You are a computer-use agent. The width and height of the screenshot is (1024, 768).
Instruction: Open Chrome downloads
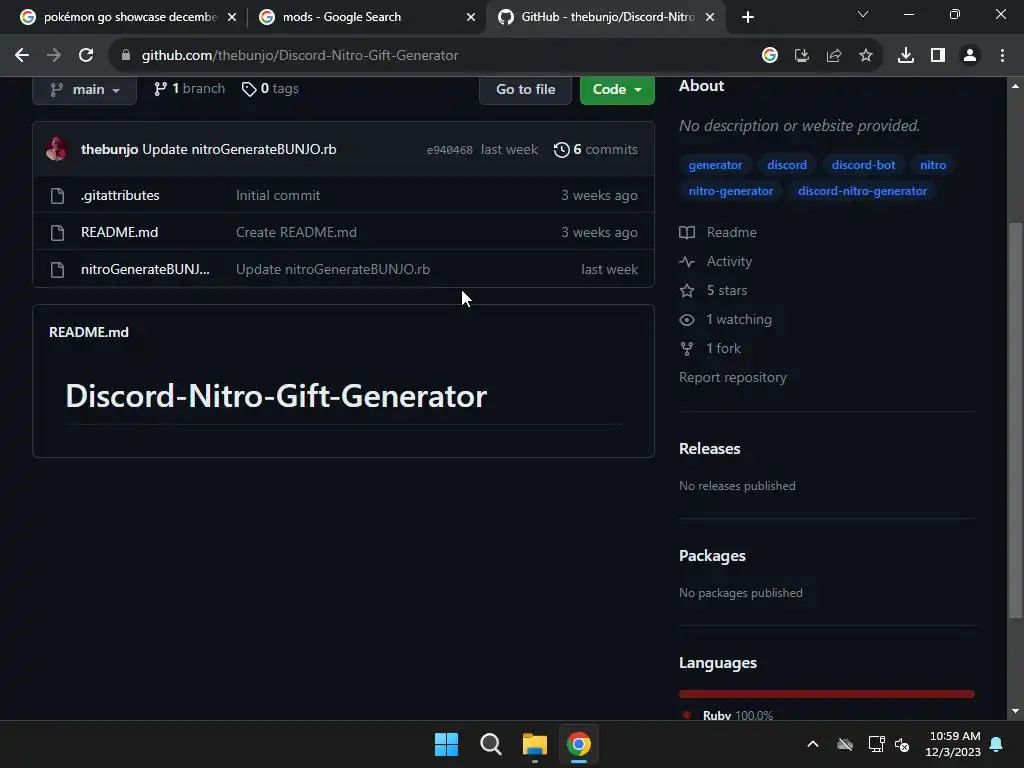point(906,56)
